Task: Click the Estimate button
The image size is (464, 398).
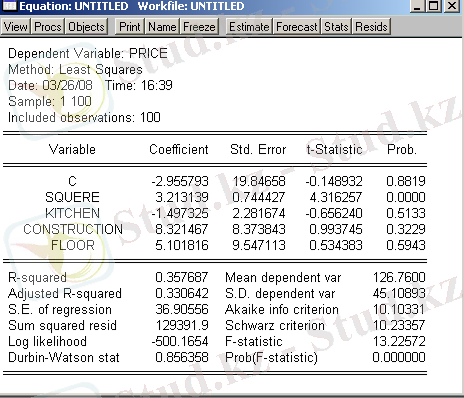Action: [x=249, y=27]
